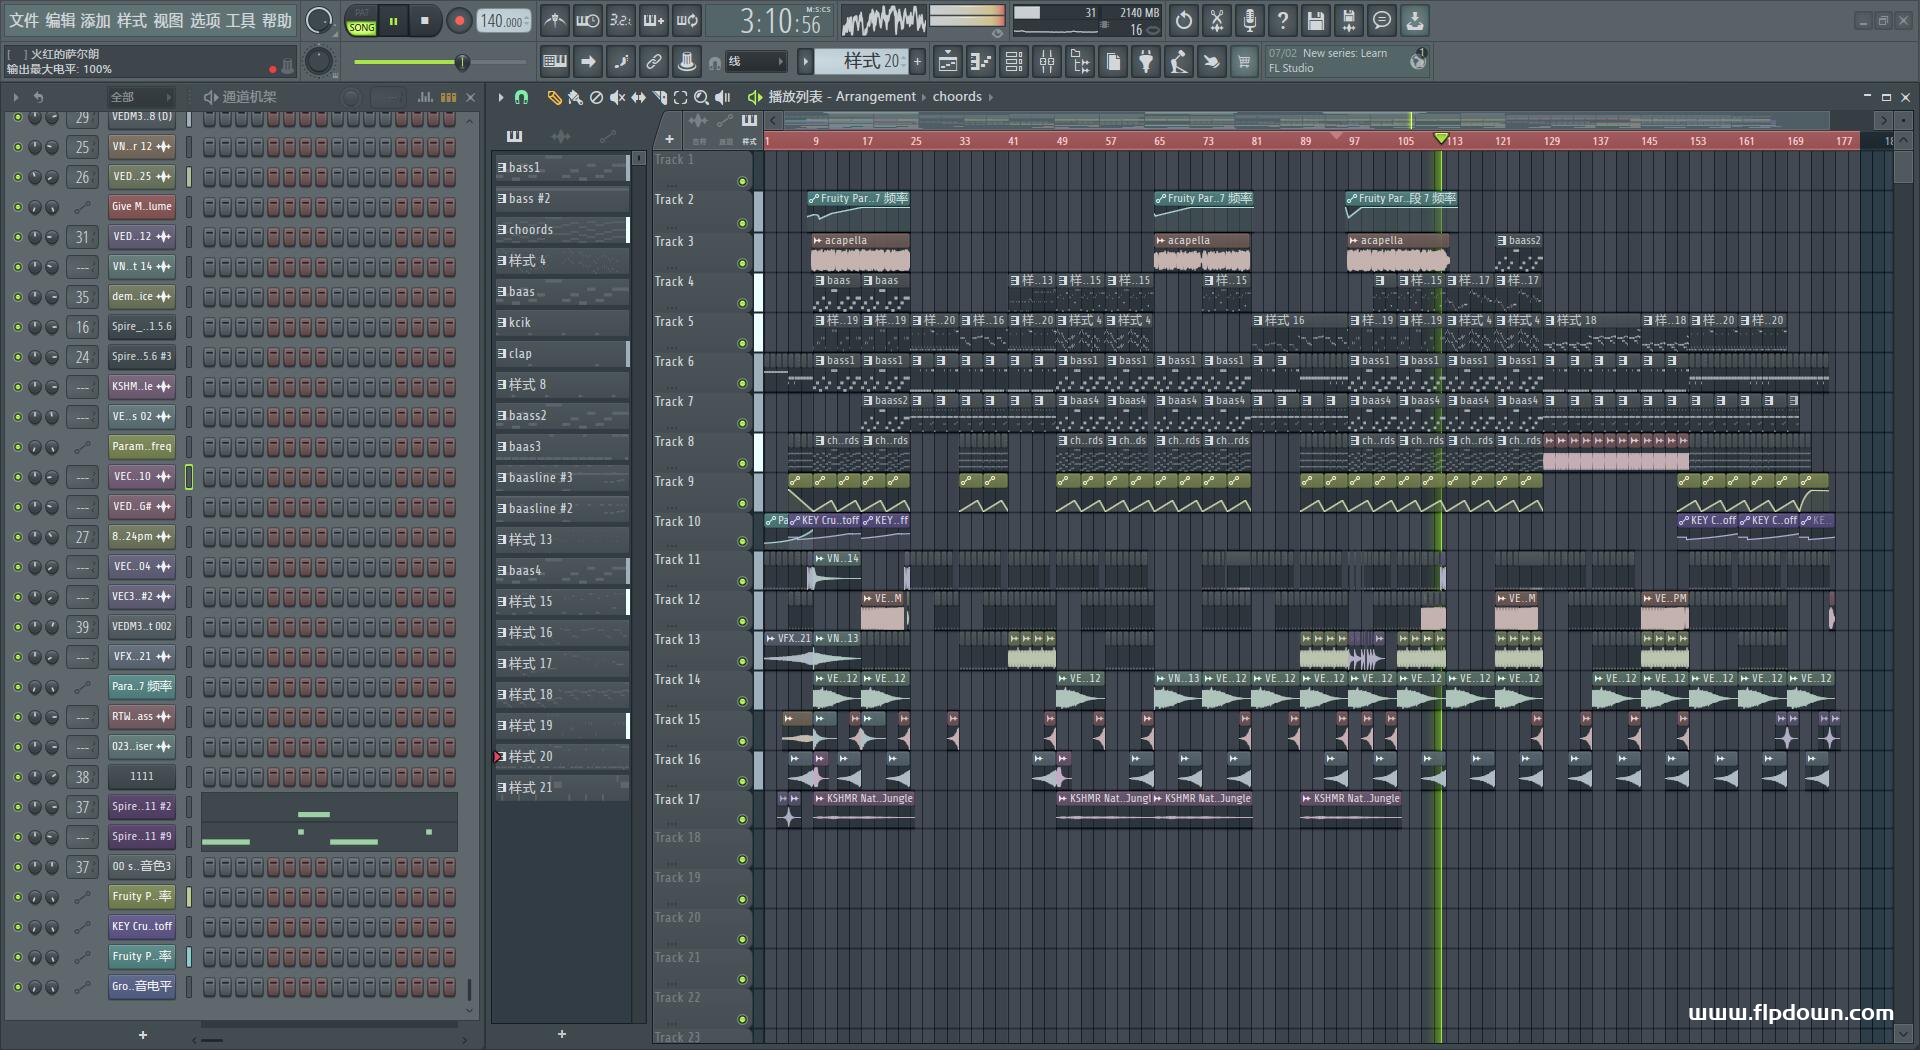Mute Track 10 with its green light
The width and height of the screenshot is (1920, 1050).
pos(742,541)
